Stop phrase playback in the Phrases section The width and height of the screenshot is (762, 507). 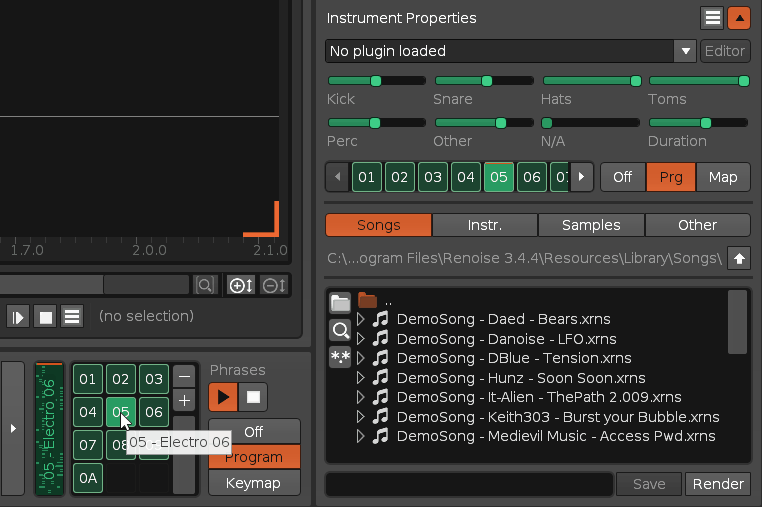[253, 397]
